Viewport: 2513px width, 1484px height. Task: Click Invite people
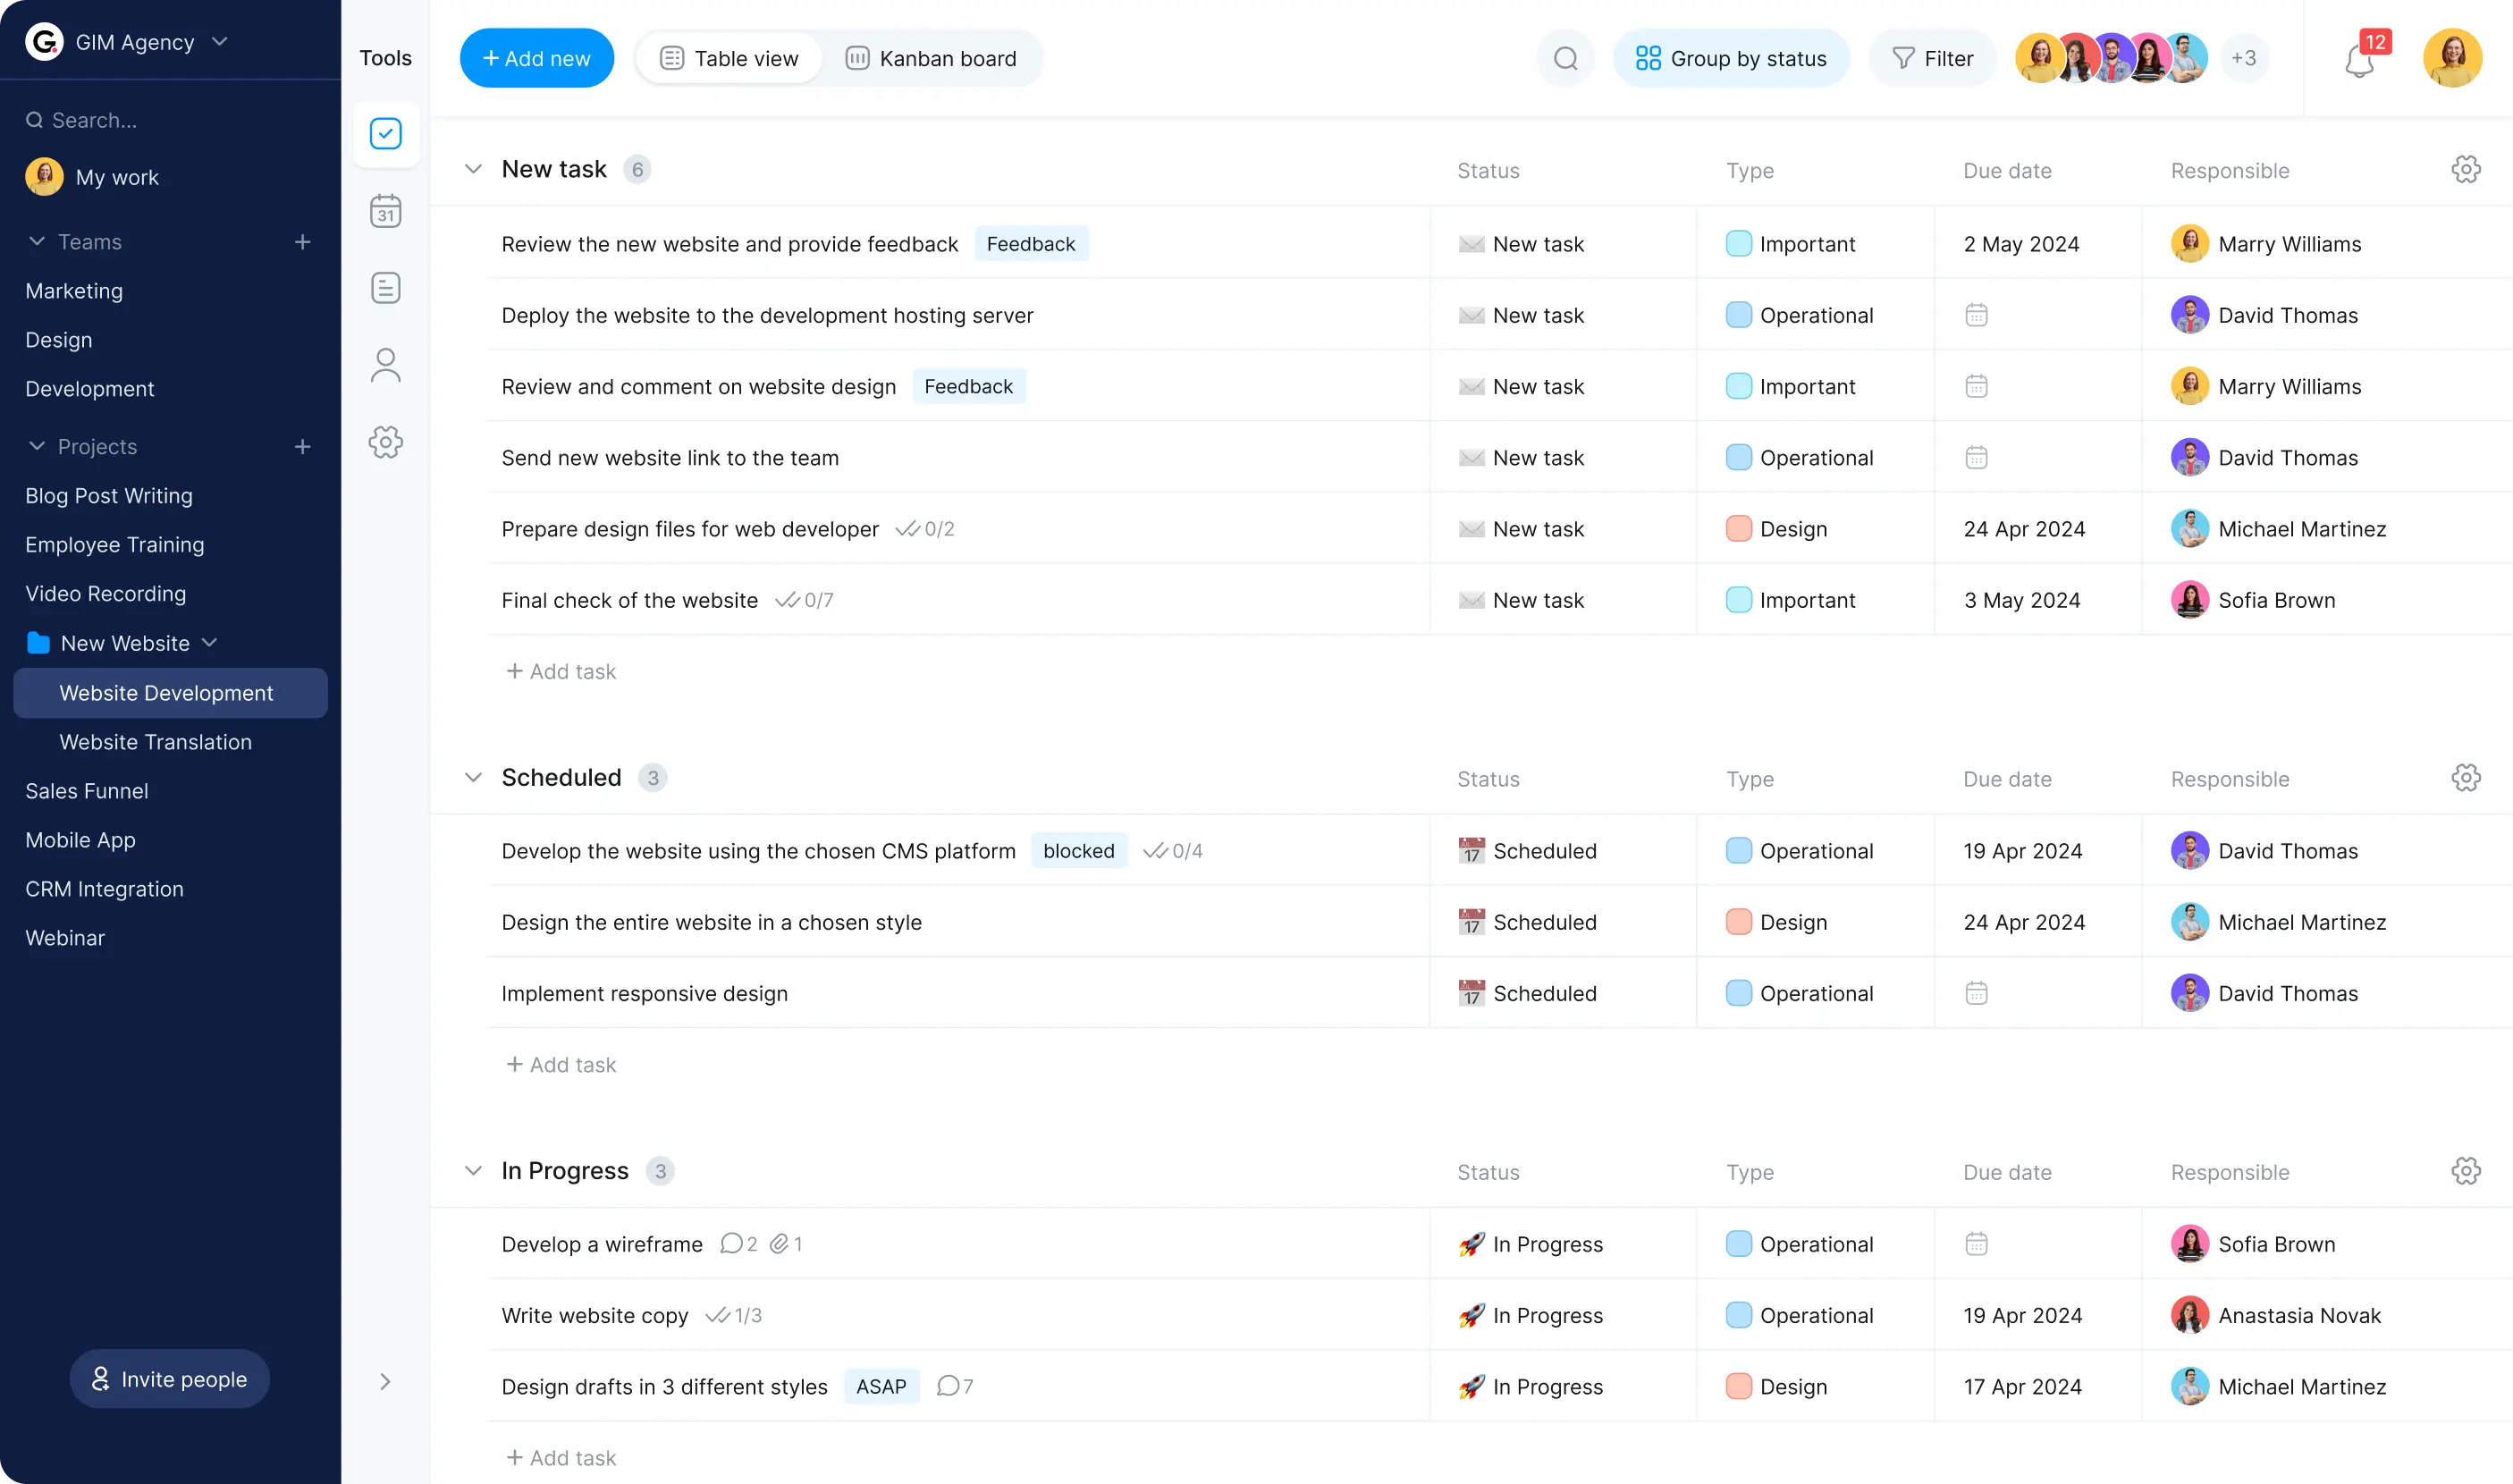pos(169,1379)
